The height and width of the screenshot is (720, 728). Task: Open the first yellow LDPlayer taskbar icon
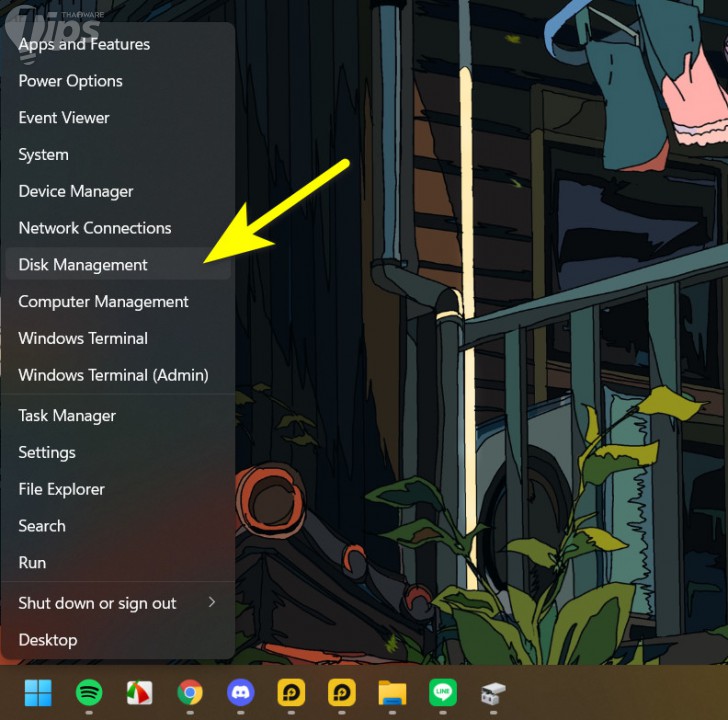(x=291, y=693)
